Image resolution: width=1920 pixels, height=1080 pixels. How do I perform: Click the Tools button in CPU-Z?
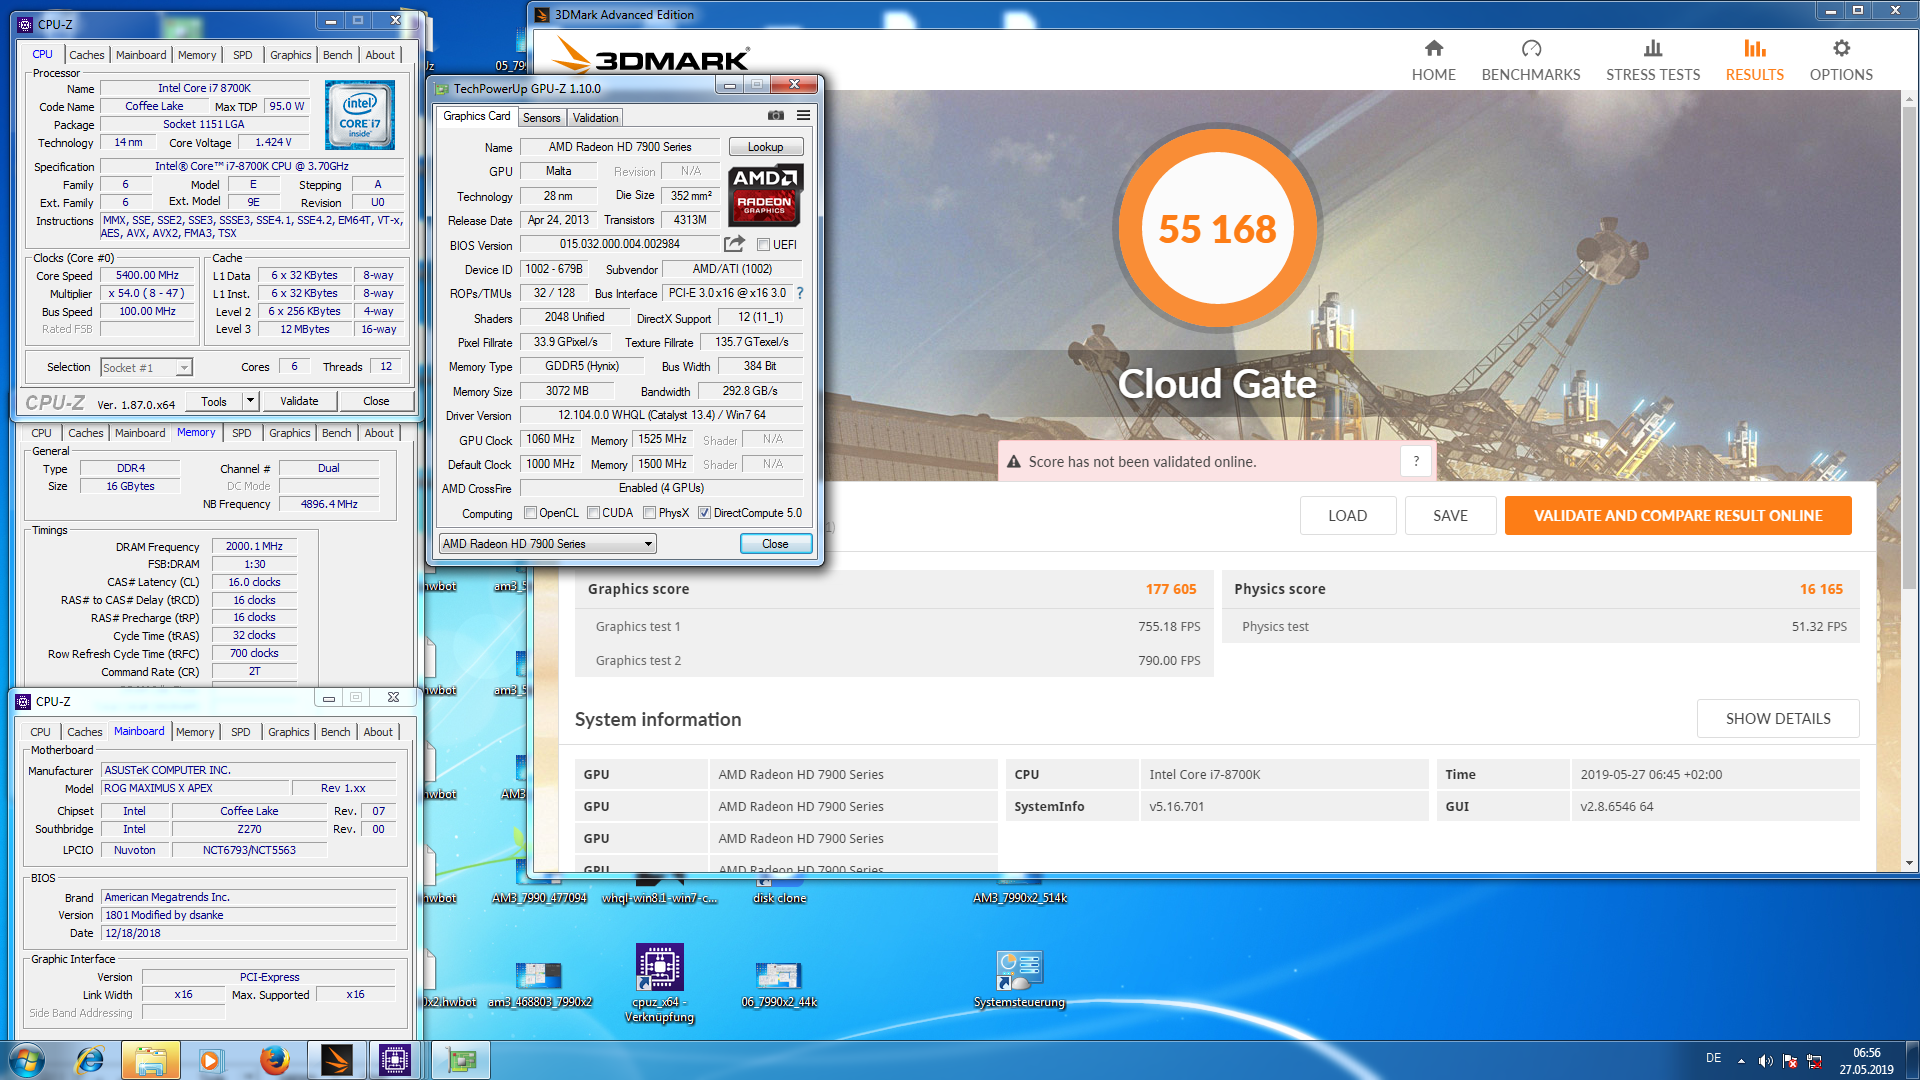[214, 401]
